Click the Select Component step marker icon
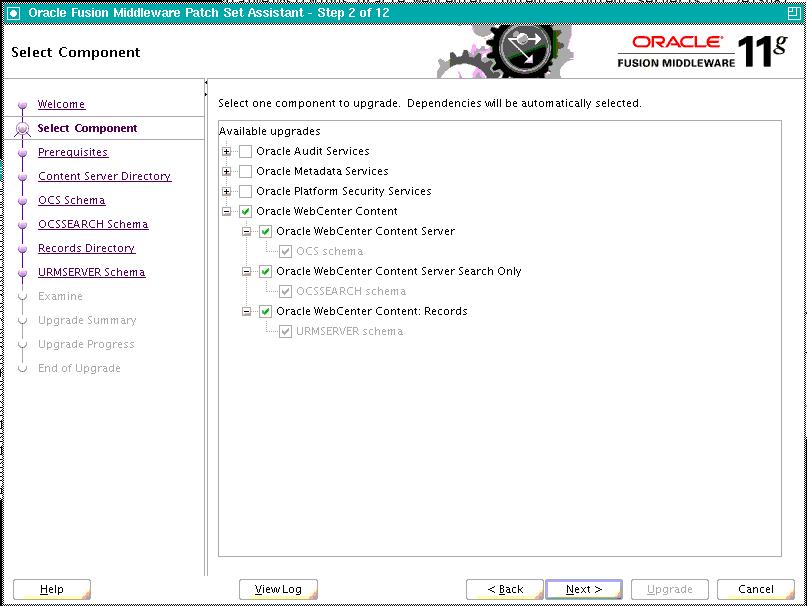This screenshot has height=606, width=807. (23, 129)
